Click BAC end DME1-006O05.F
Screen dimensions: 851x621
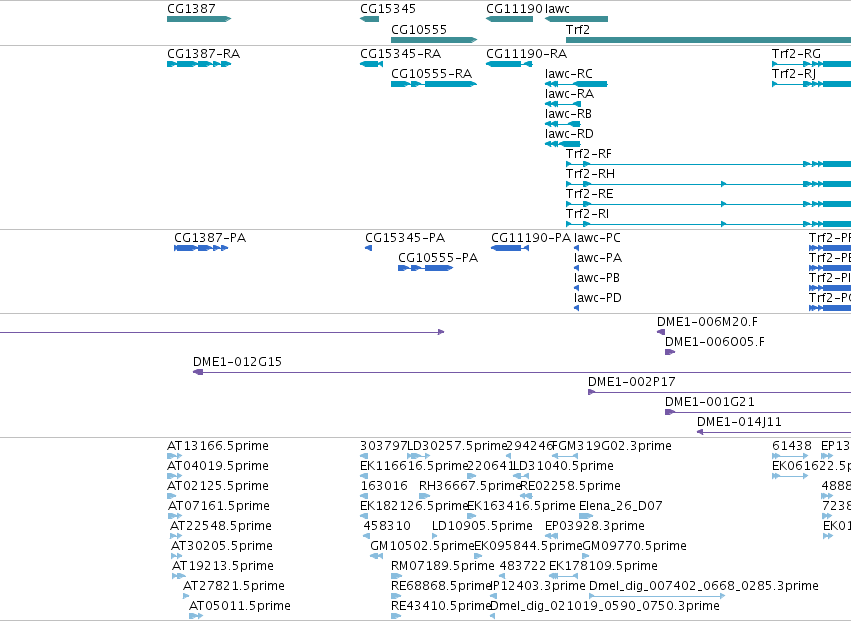pos(715,342)
